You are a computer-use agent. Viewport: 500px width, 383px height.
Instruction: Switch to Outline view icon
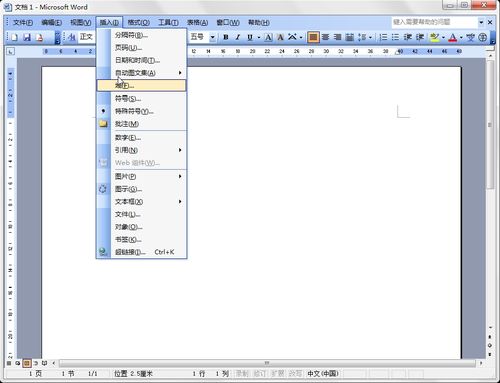click(35, 363)
